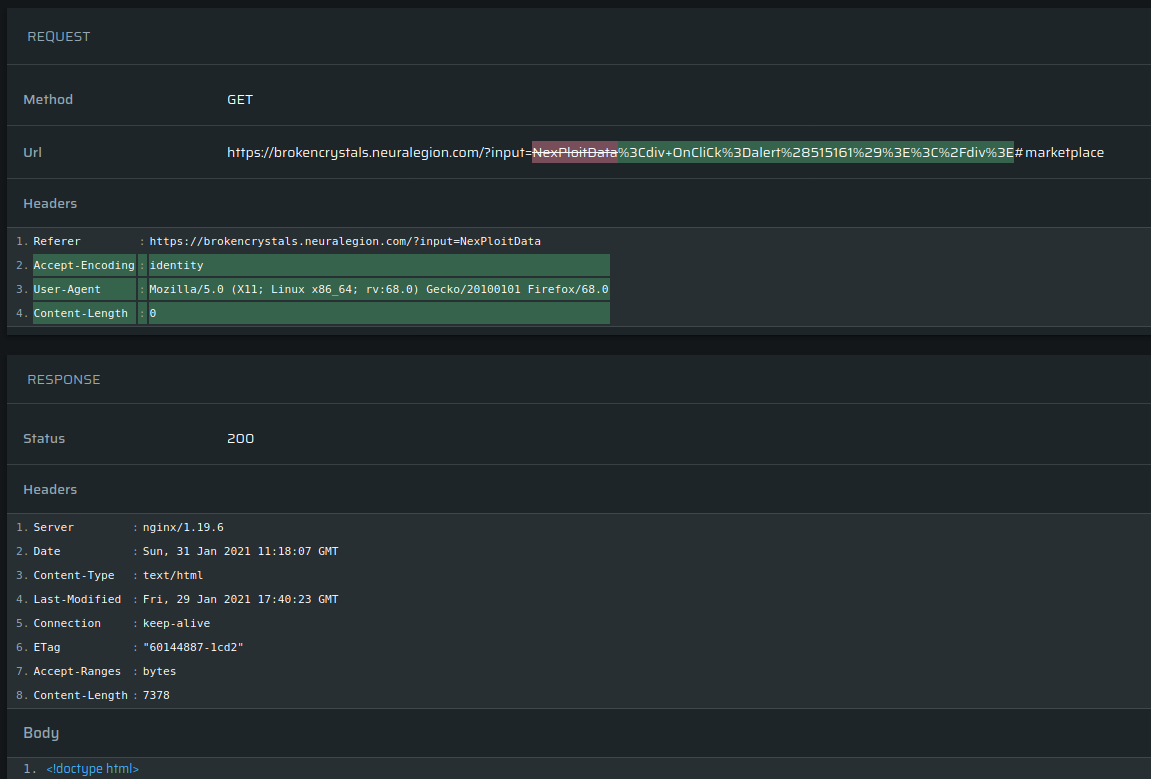
Task: Click the User-Agent Mozilla/5.0 value
Action: click(379, 290)
